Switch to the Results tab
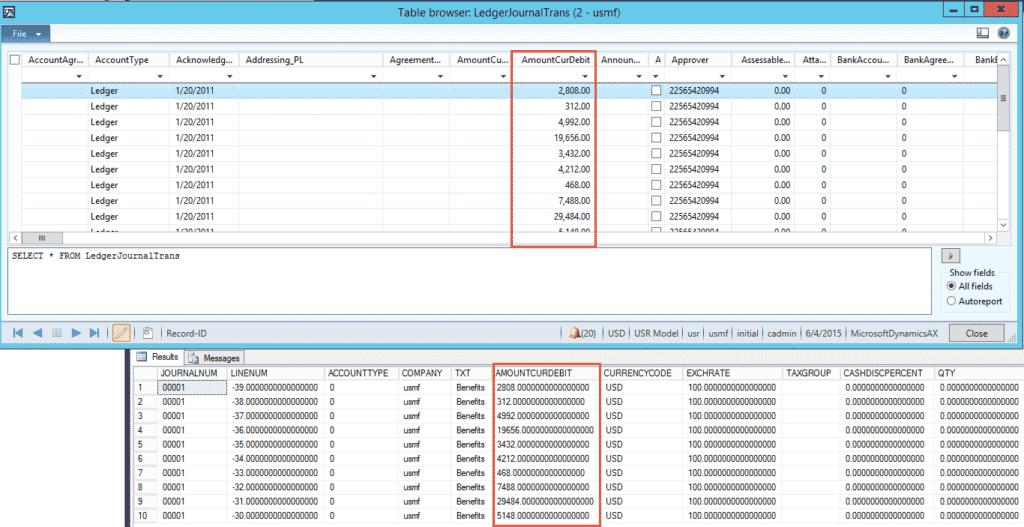Screen dimensions: 1024x527 pos(159,357)
